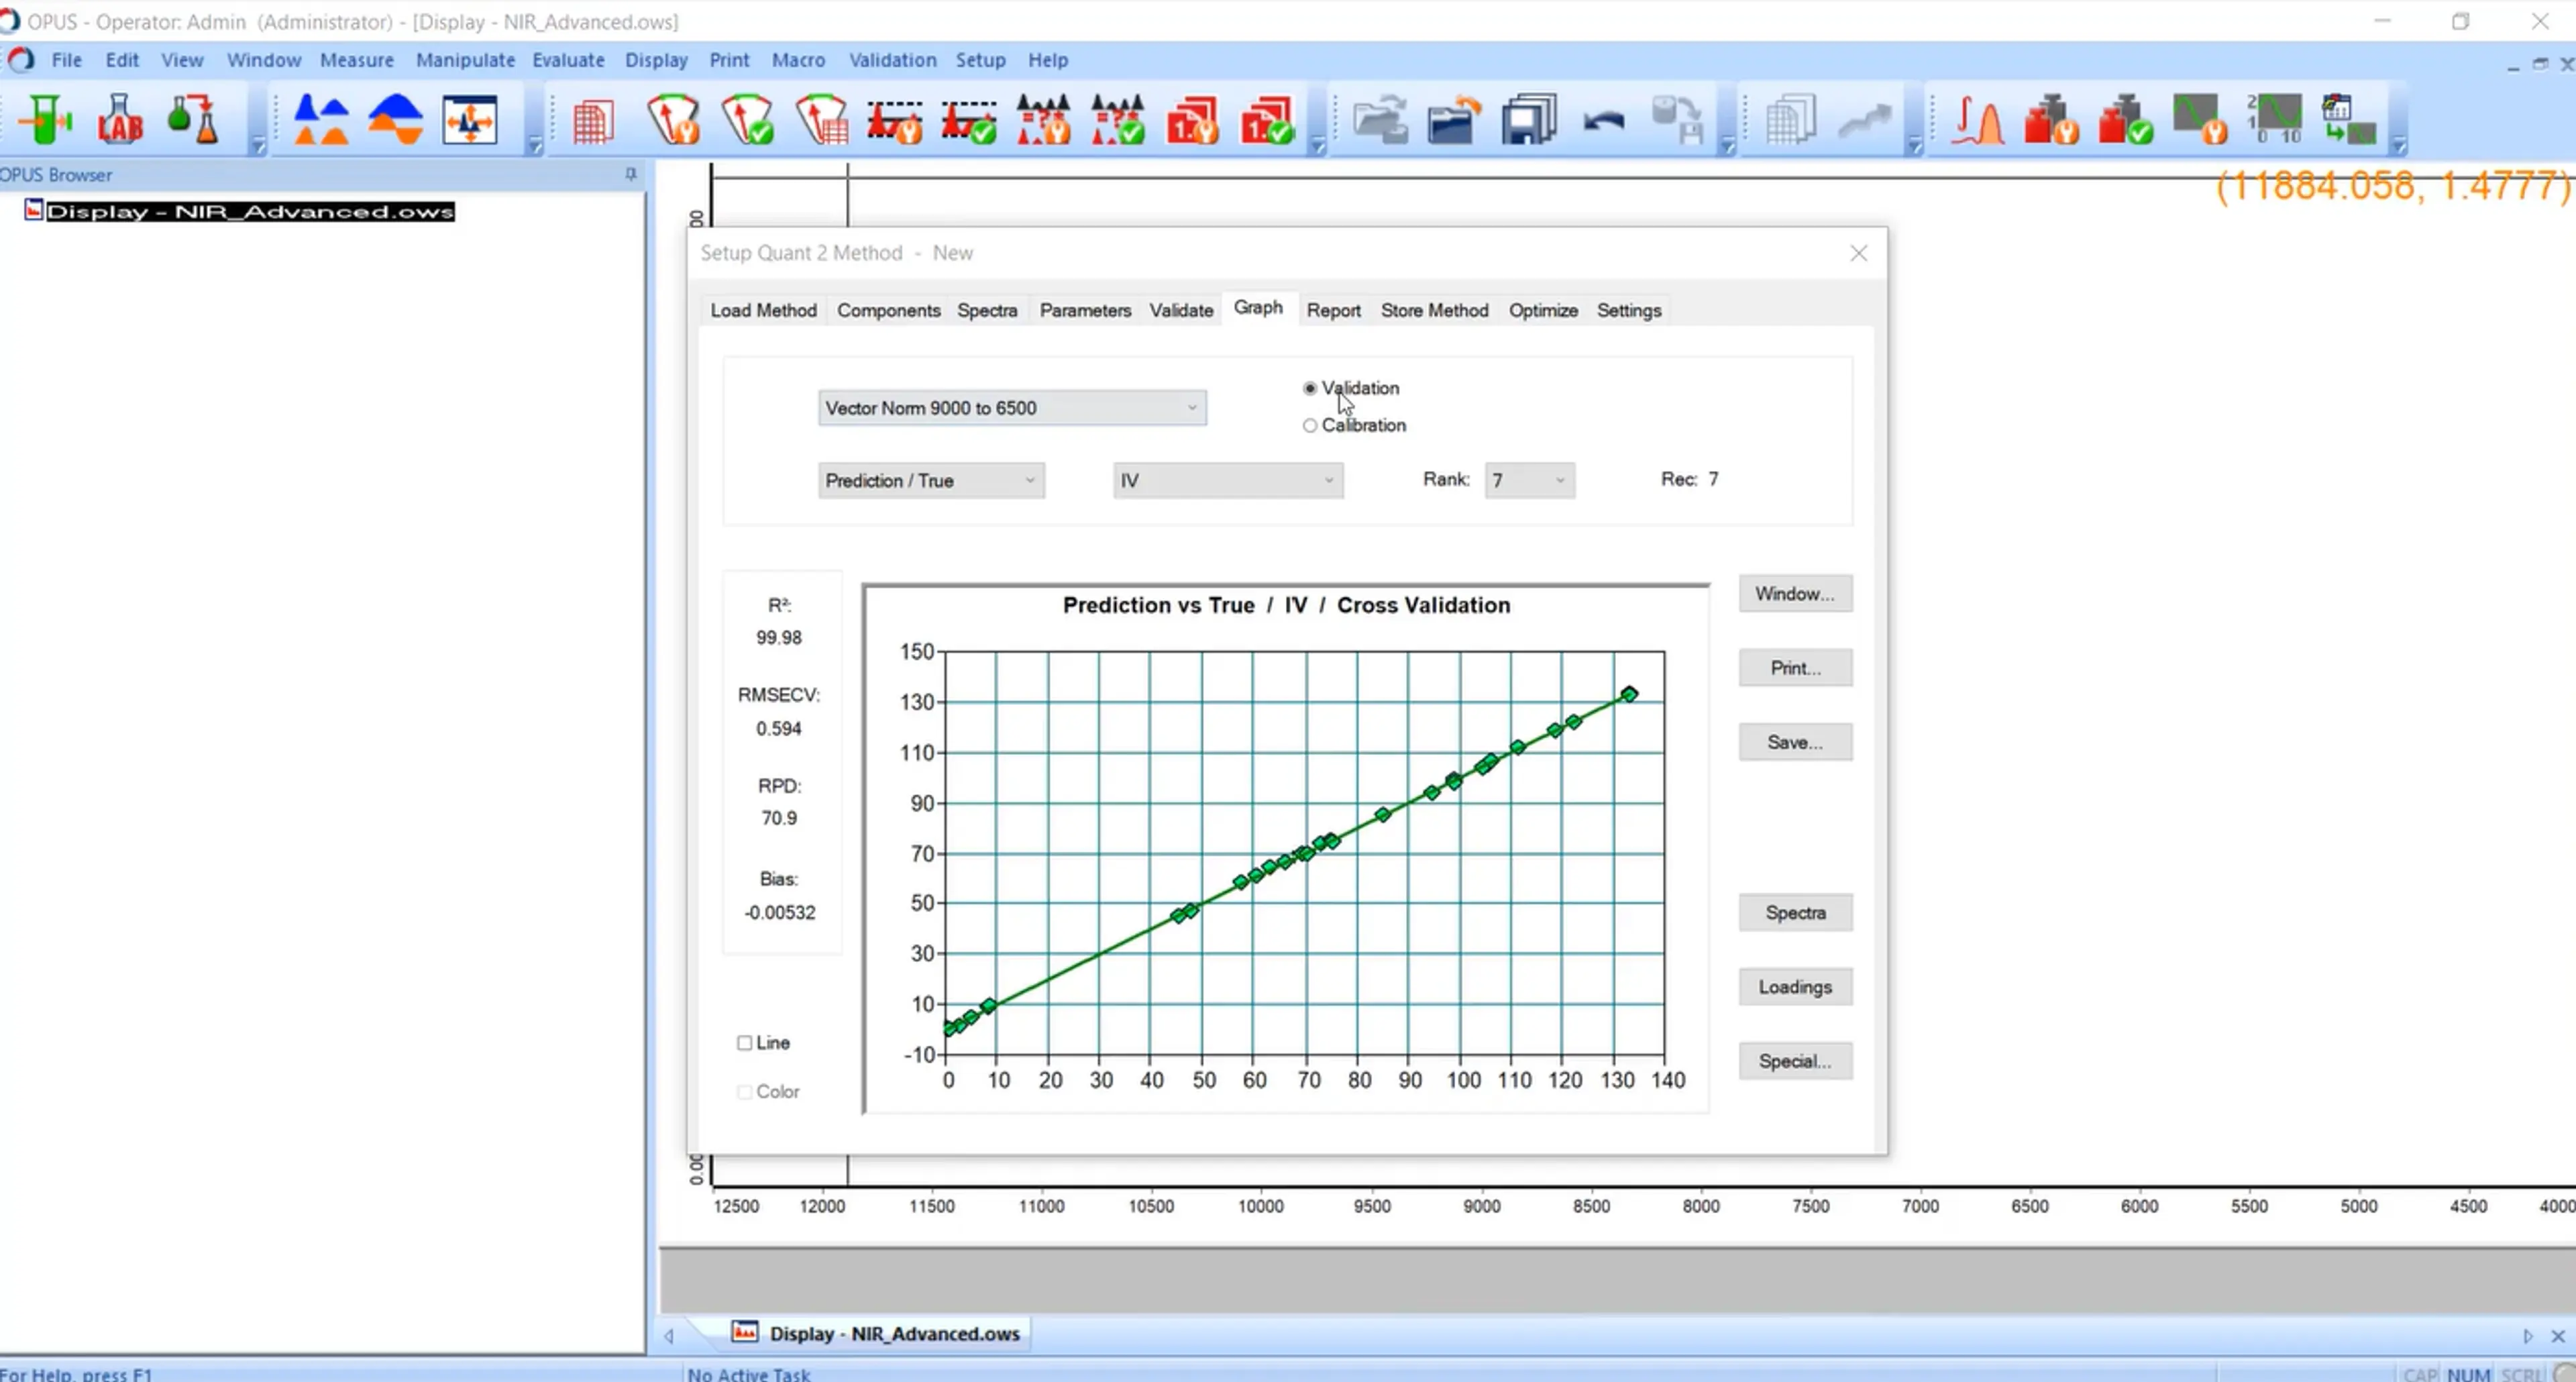This screenshot has height=1382, width=2576.
Task: Click red weights icon with green check
Action: point(2125,120)
